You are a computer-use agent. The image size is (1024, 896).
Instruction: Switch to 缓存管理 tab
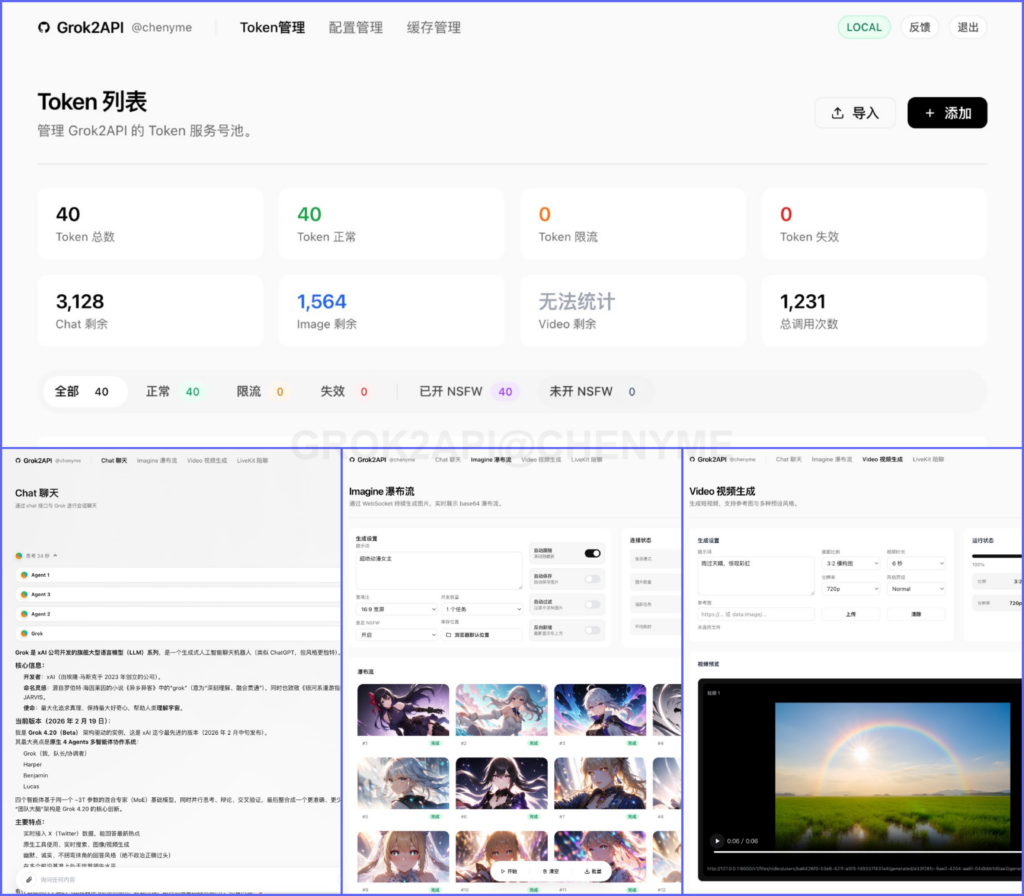(x=434, y=28)
